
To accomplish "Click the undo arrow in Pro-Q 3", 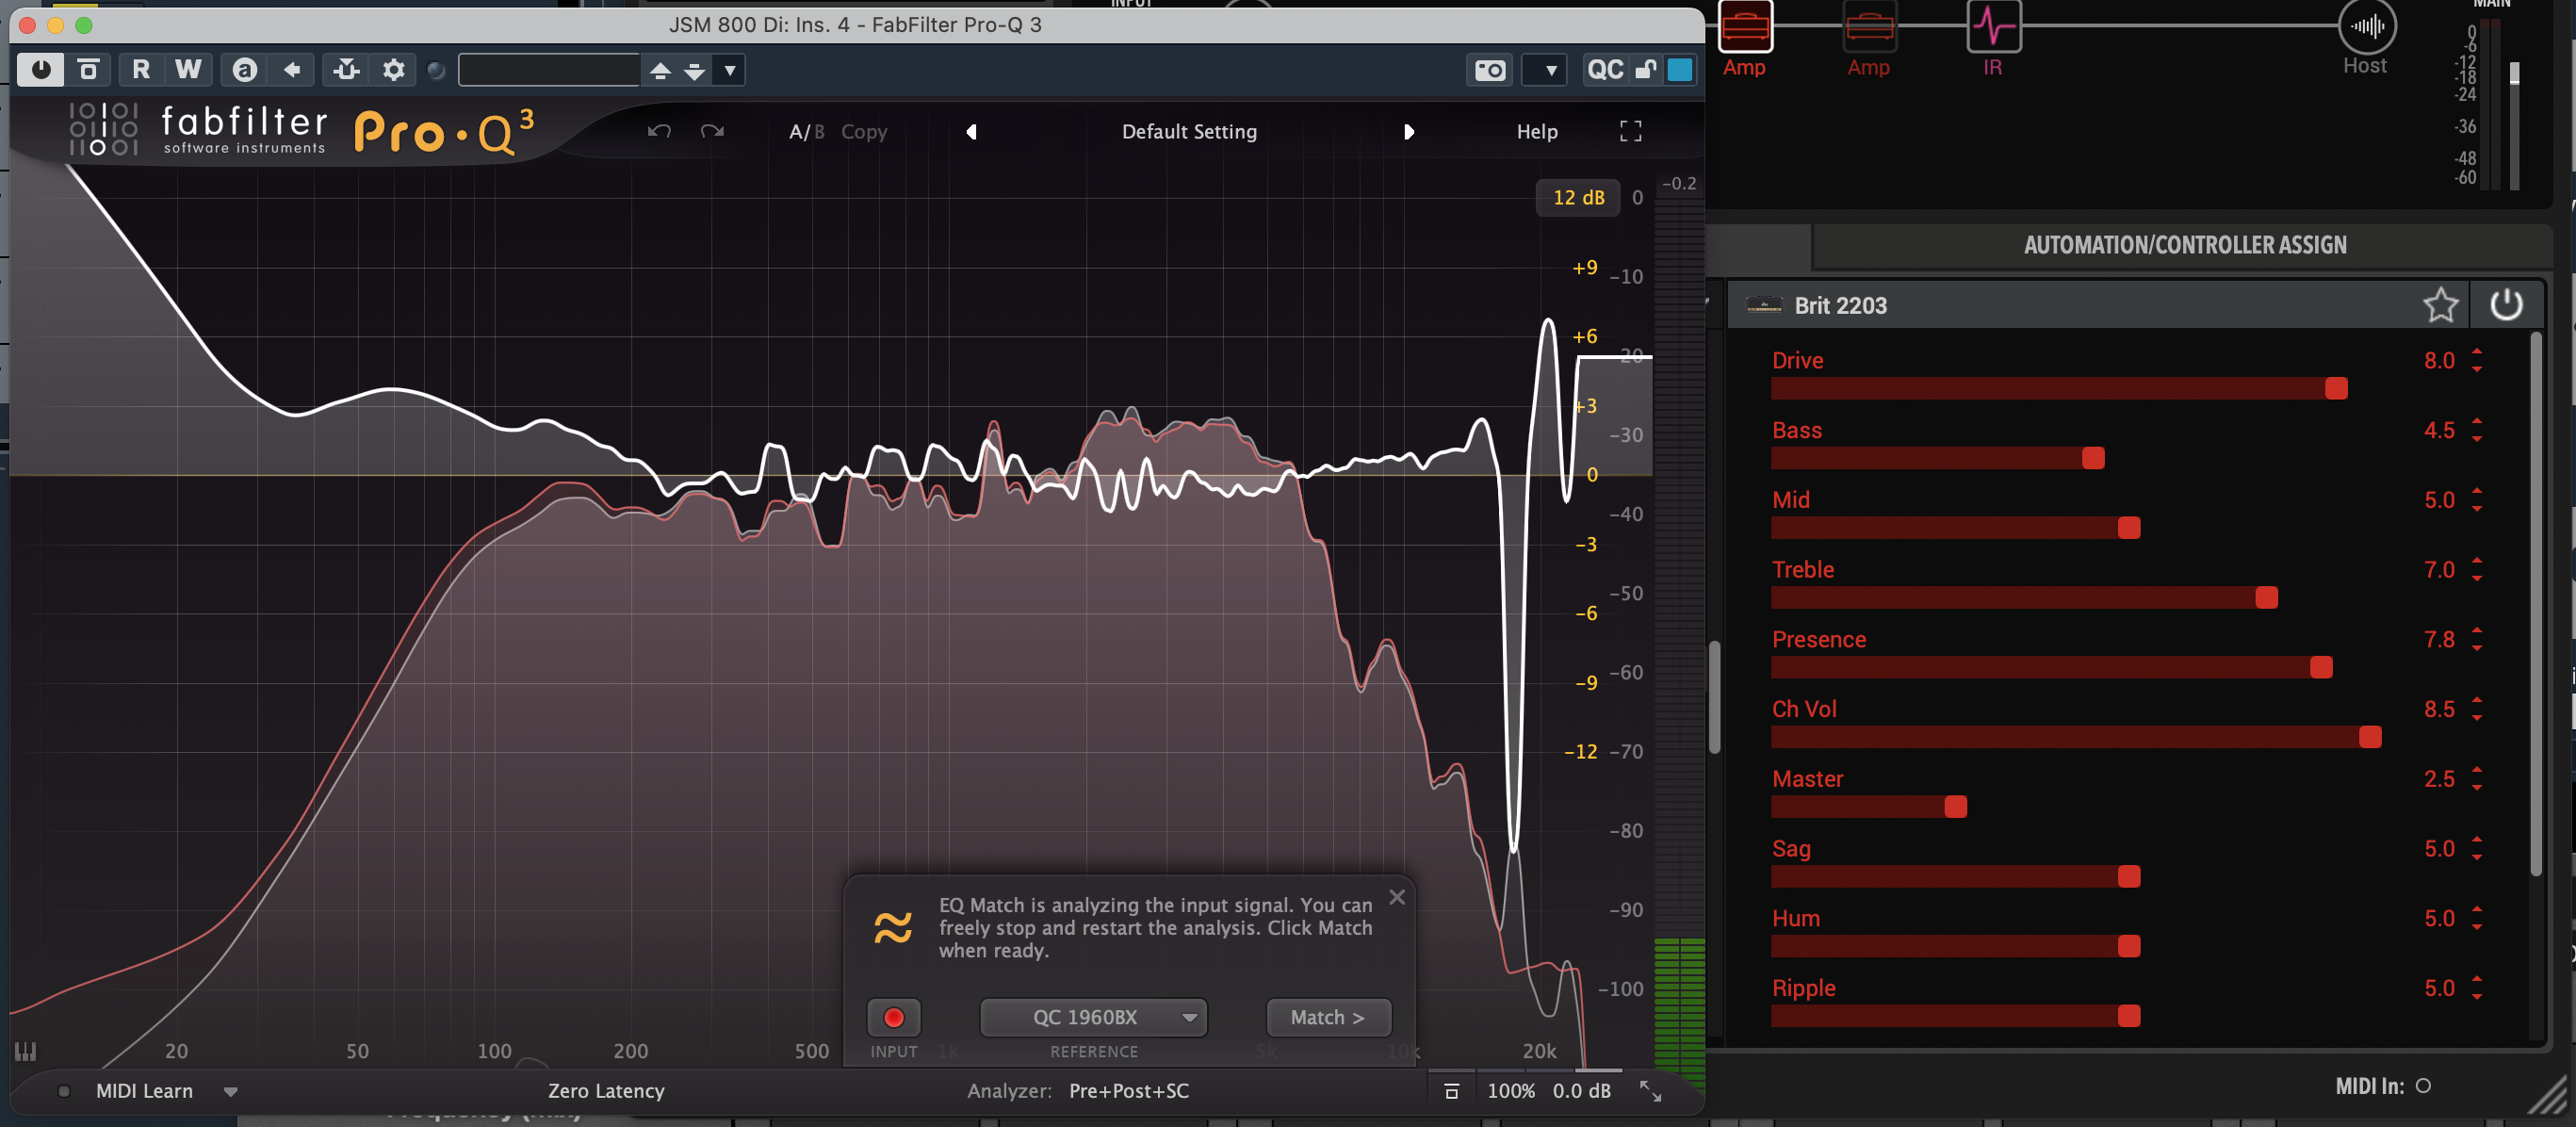I will (x=658, y=132).
